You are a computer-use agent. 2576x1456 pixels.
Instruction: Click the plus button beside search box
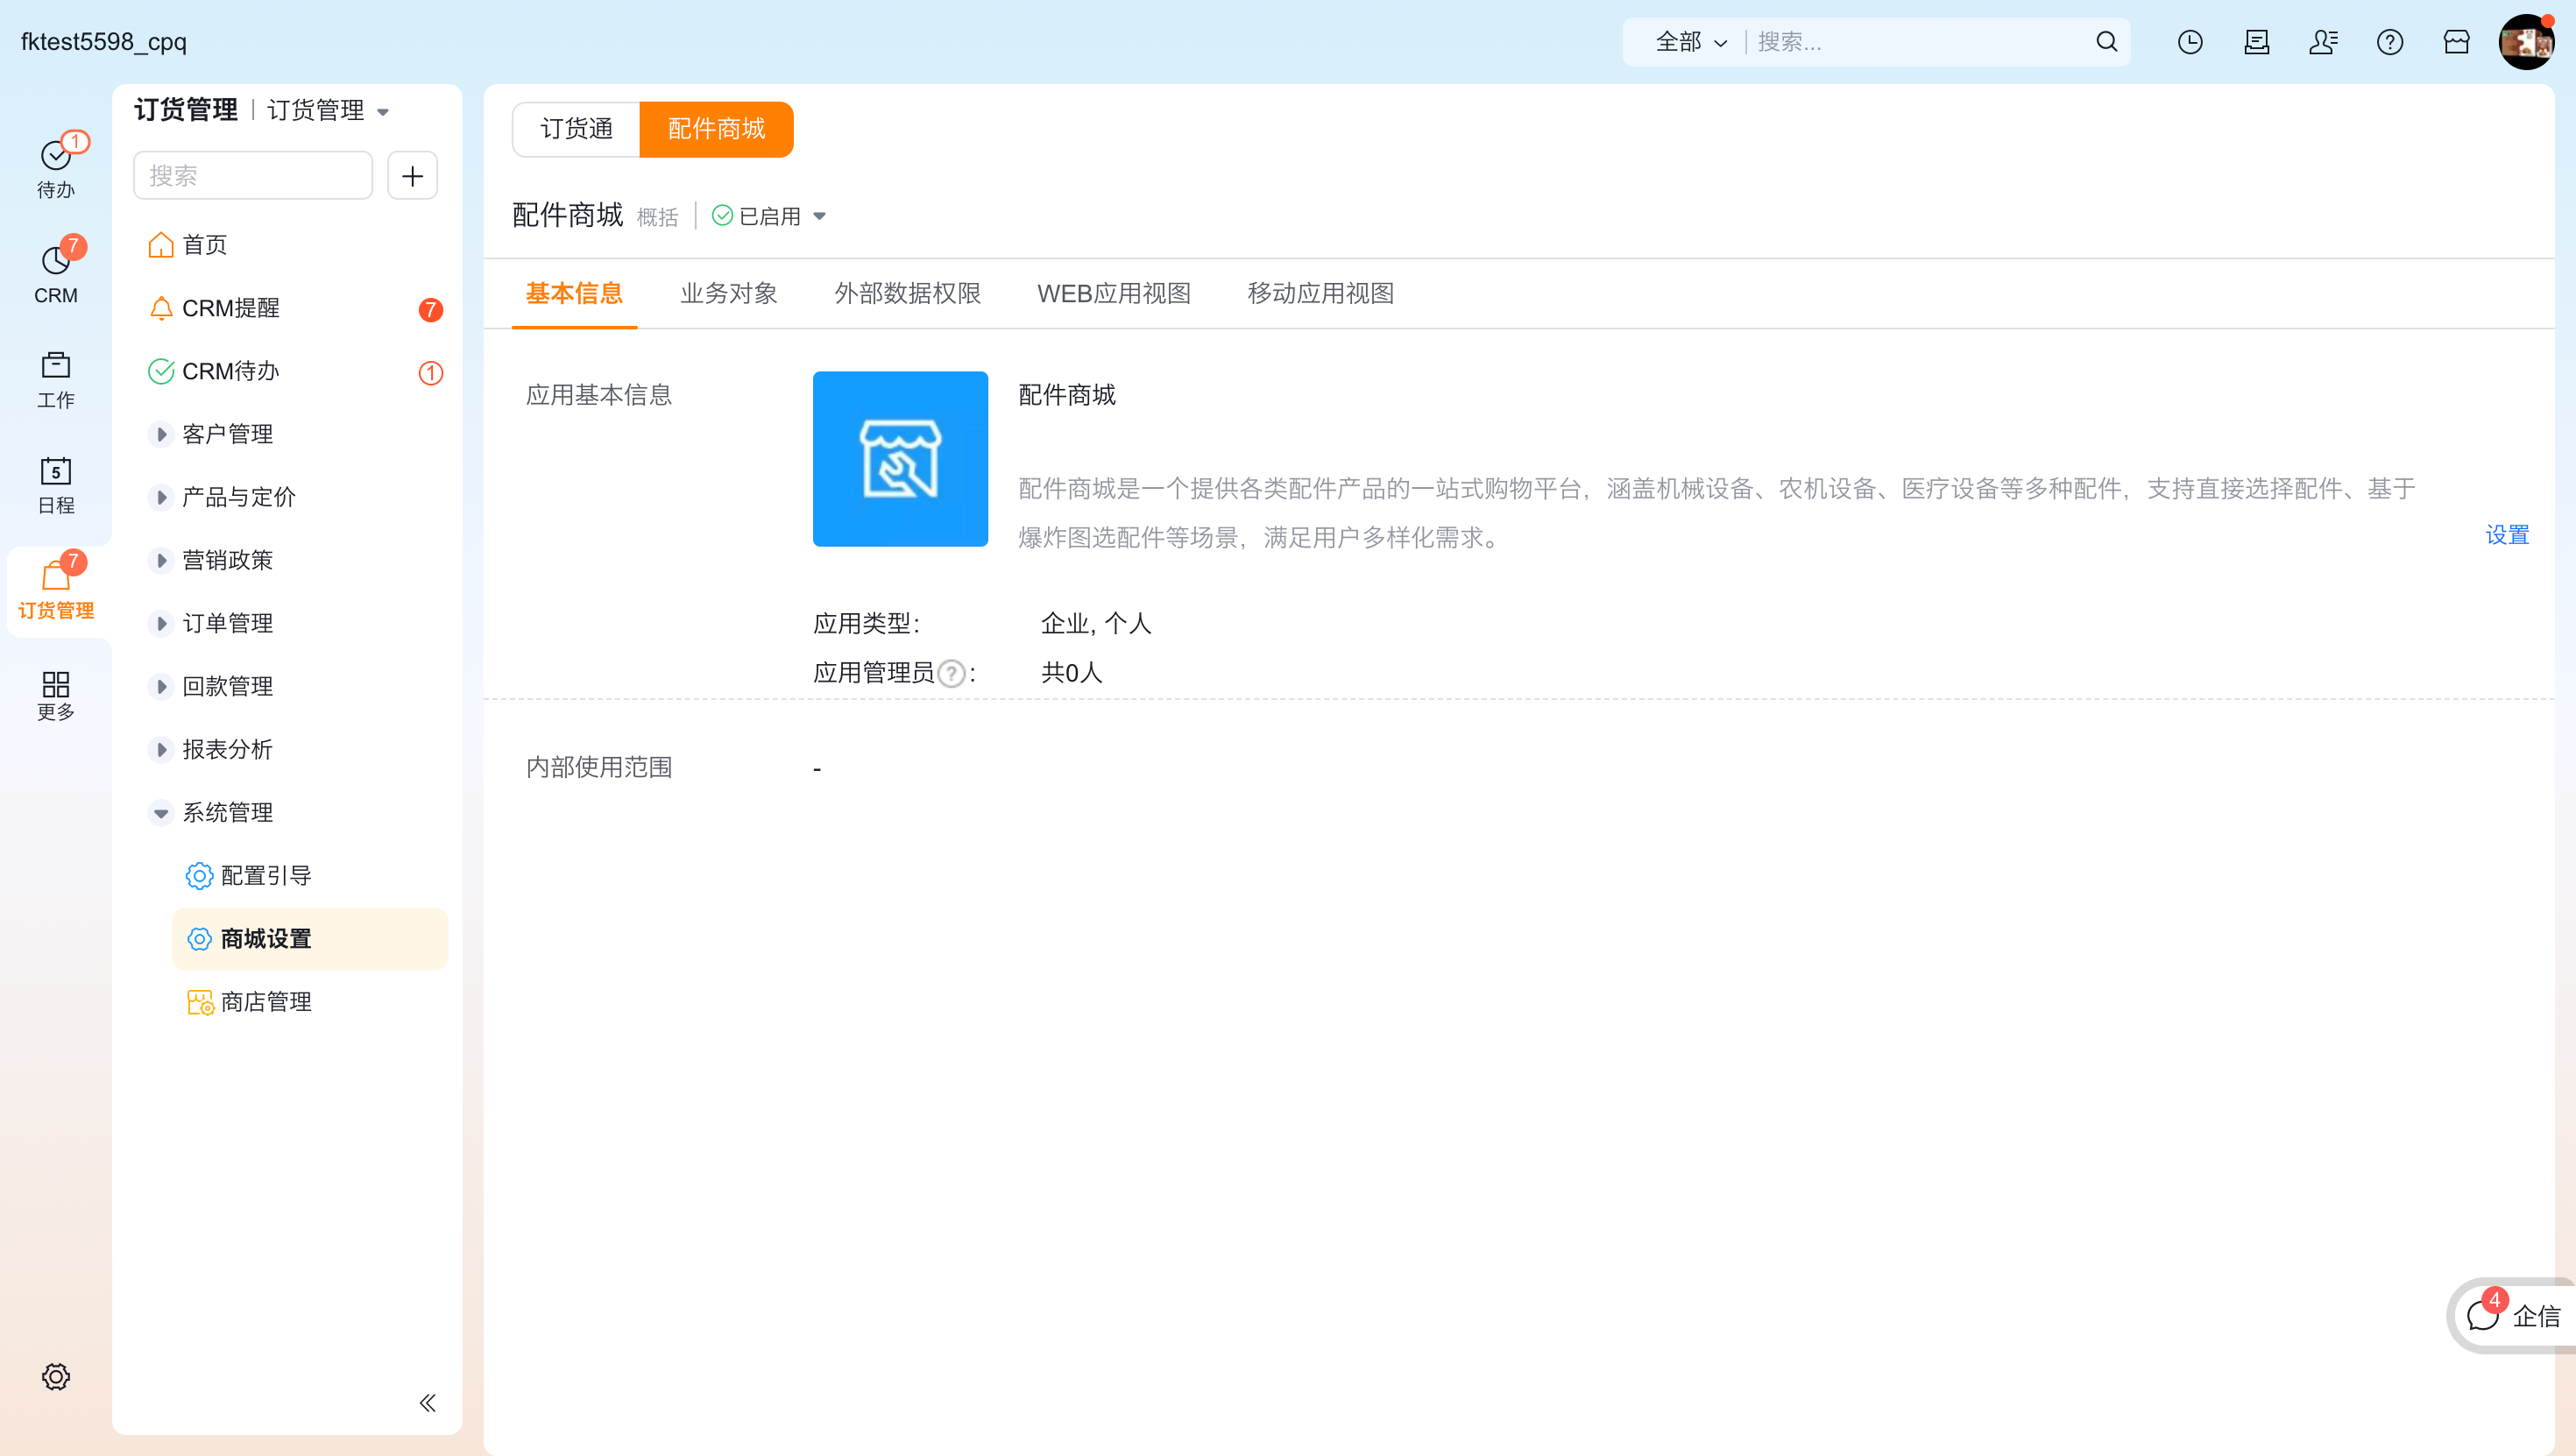tap(412, 175)
